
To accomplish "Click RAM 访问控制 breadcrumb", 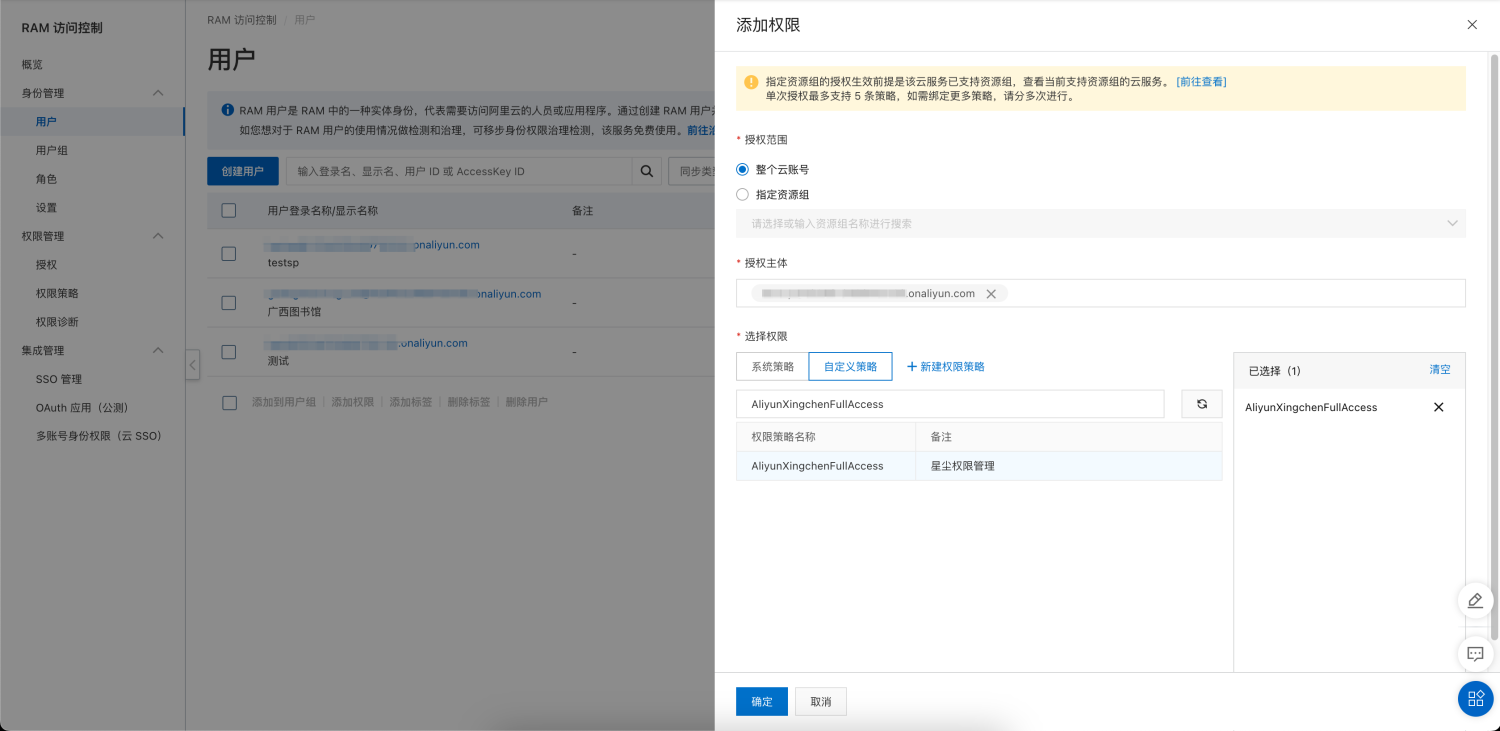I will [241, 20].
